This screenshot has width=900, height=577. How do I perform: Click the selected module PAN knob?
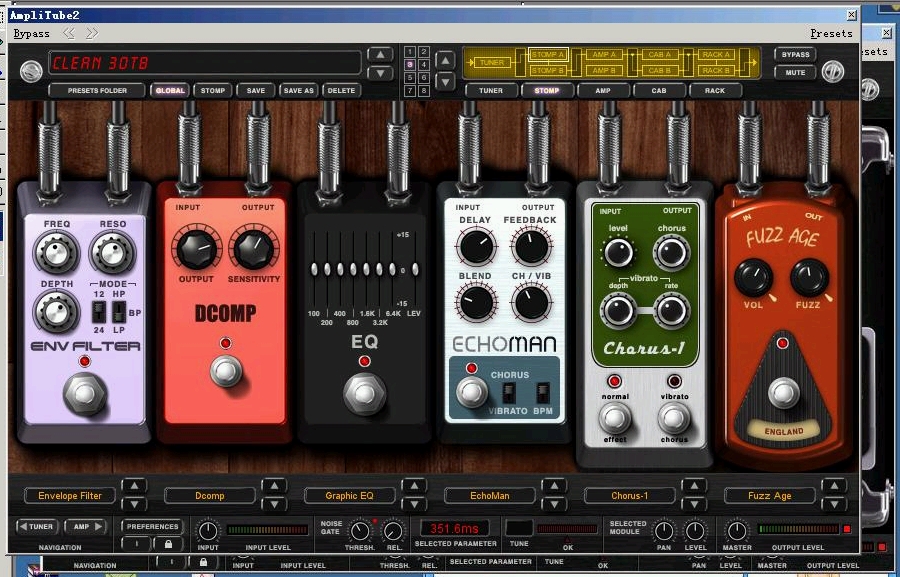[664, 531]
